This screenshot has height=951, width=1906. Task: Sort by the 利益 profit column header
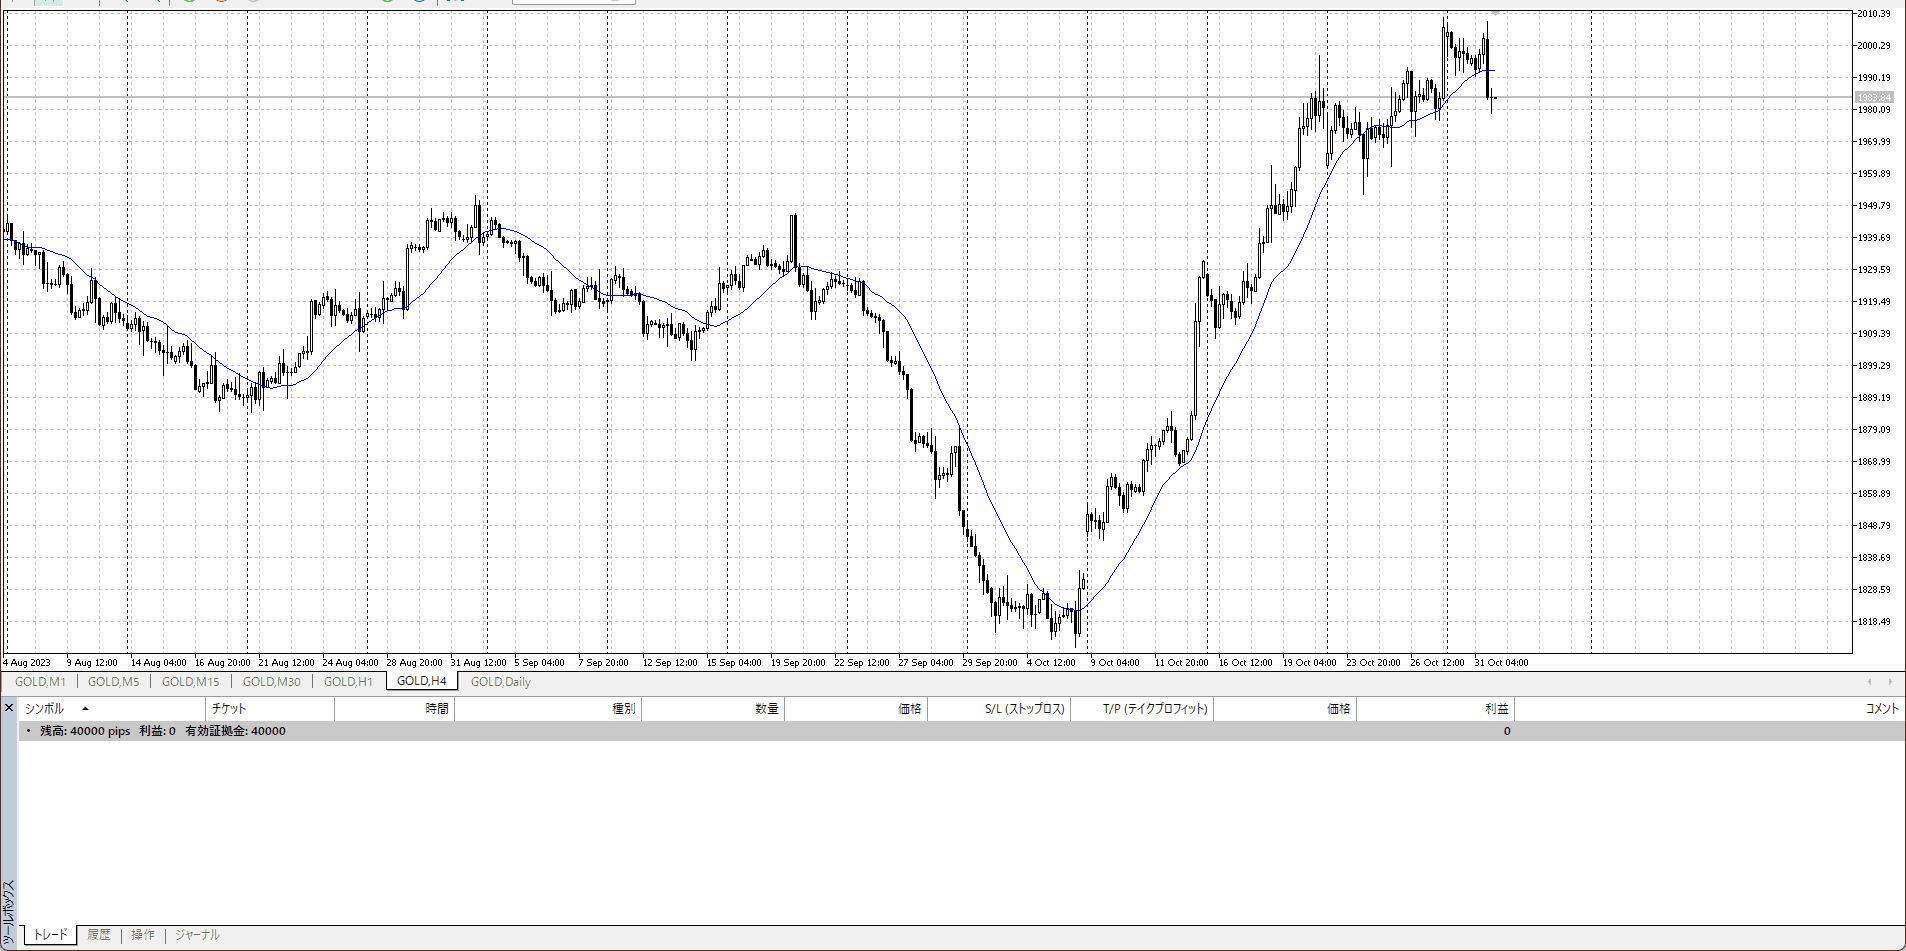[1496, 709]
